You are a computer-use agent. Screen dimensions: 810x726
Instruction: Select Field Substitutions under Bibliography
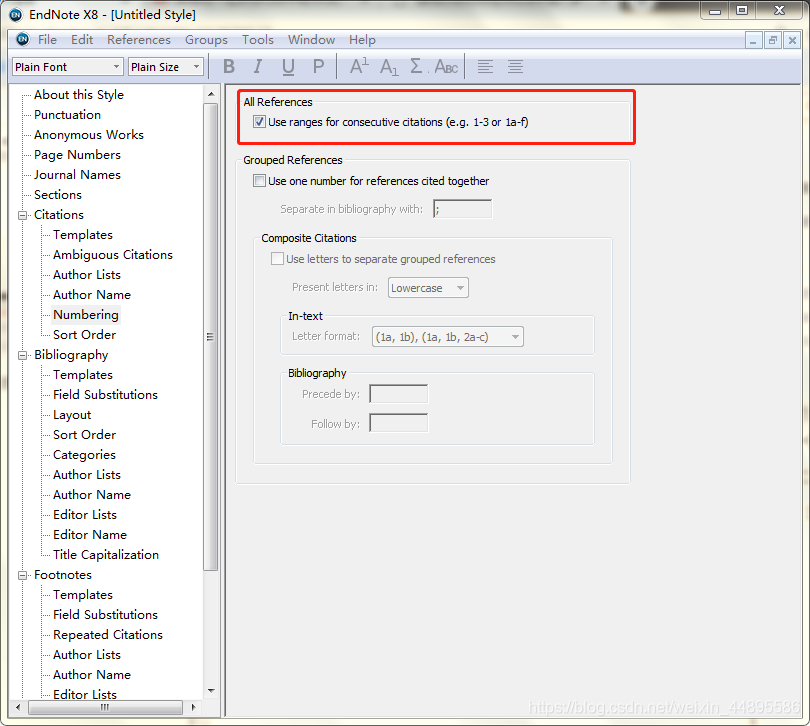click(105, 395)
